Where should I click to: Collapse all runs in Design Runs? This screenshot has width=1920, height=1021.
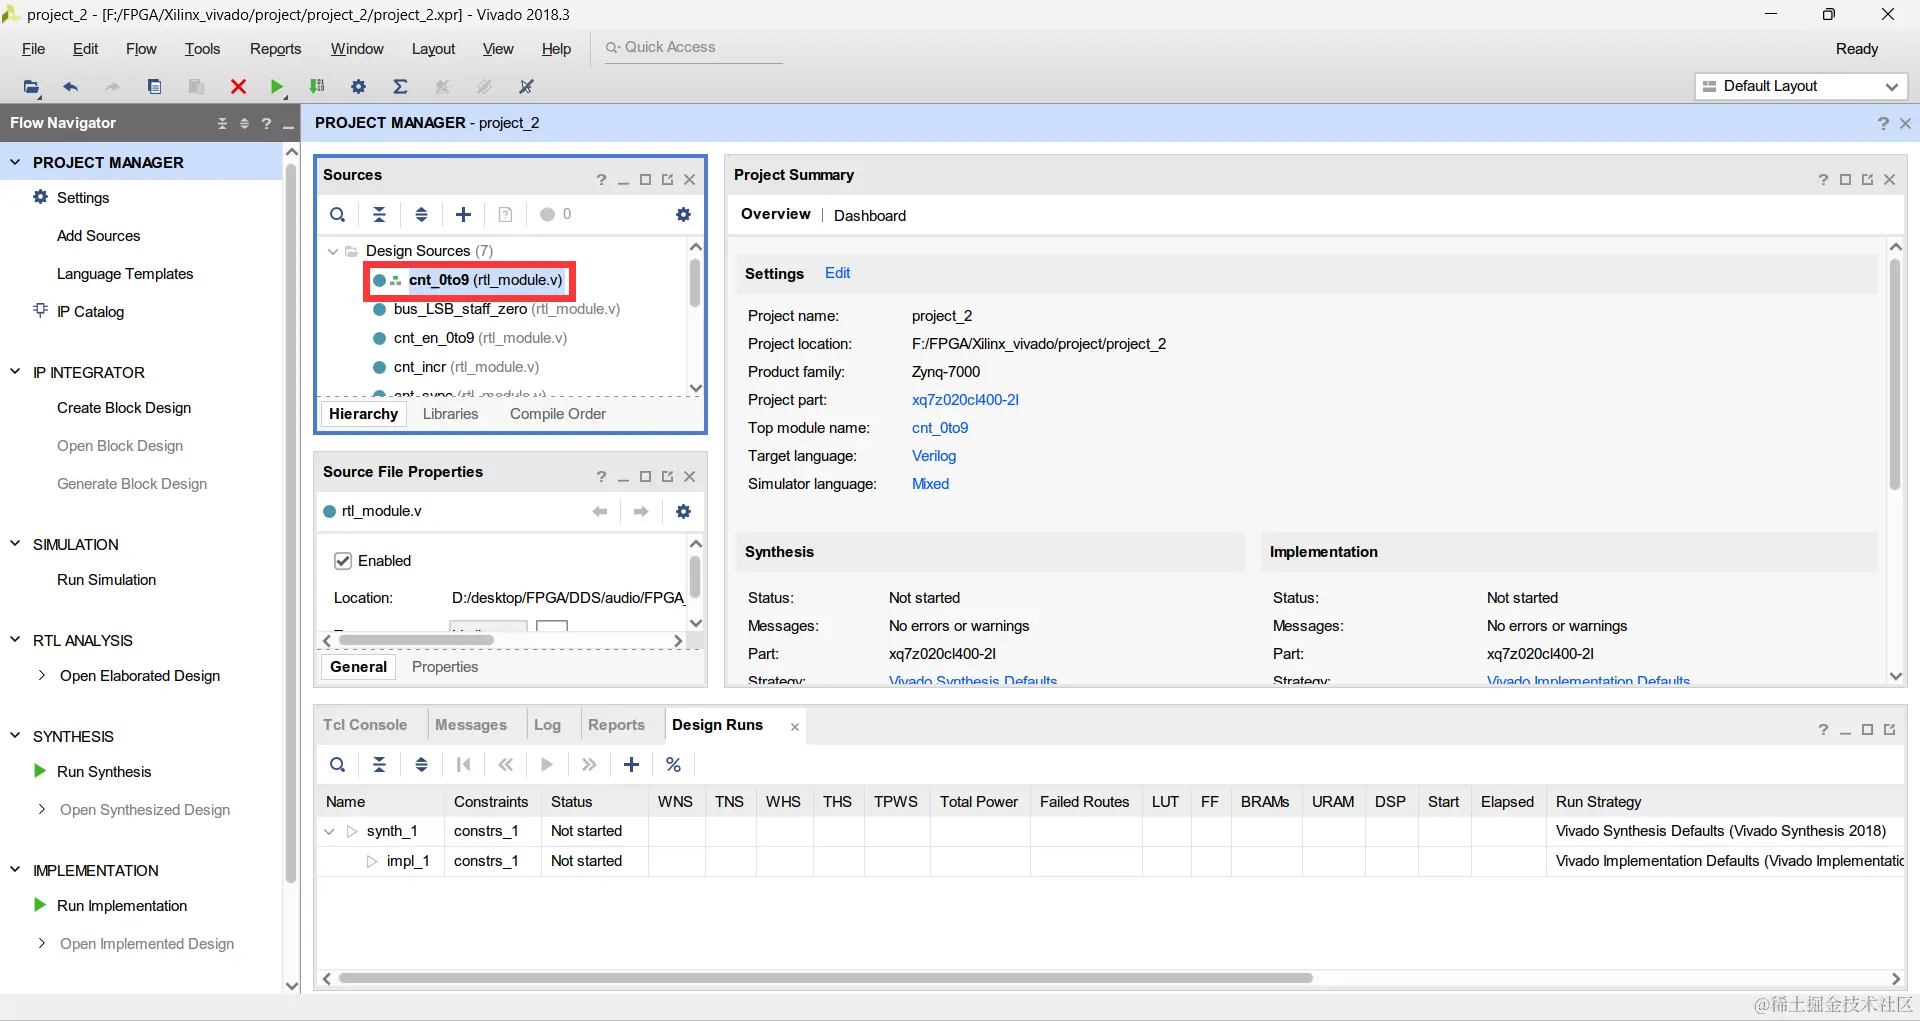[380, 765]
